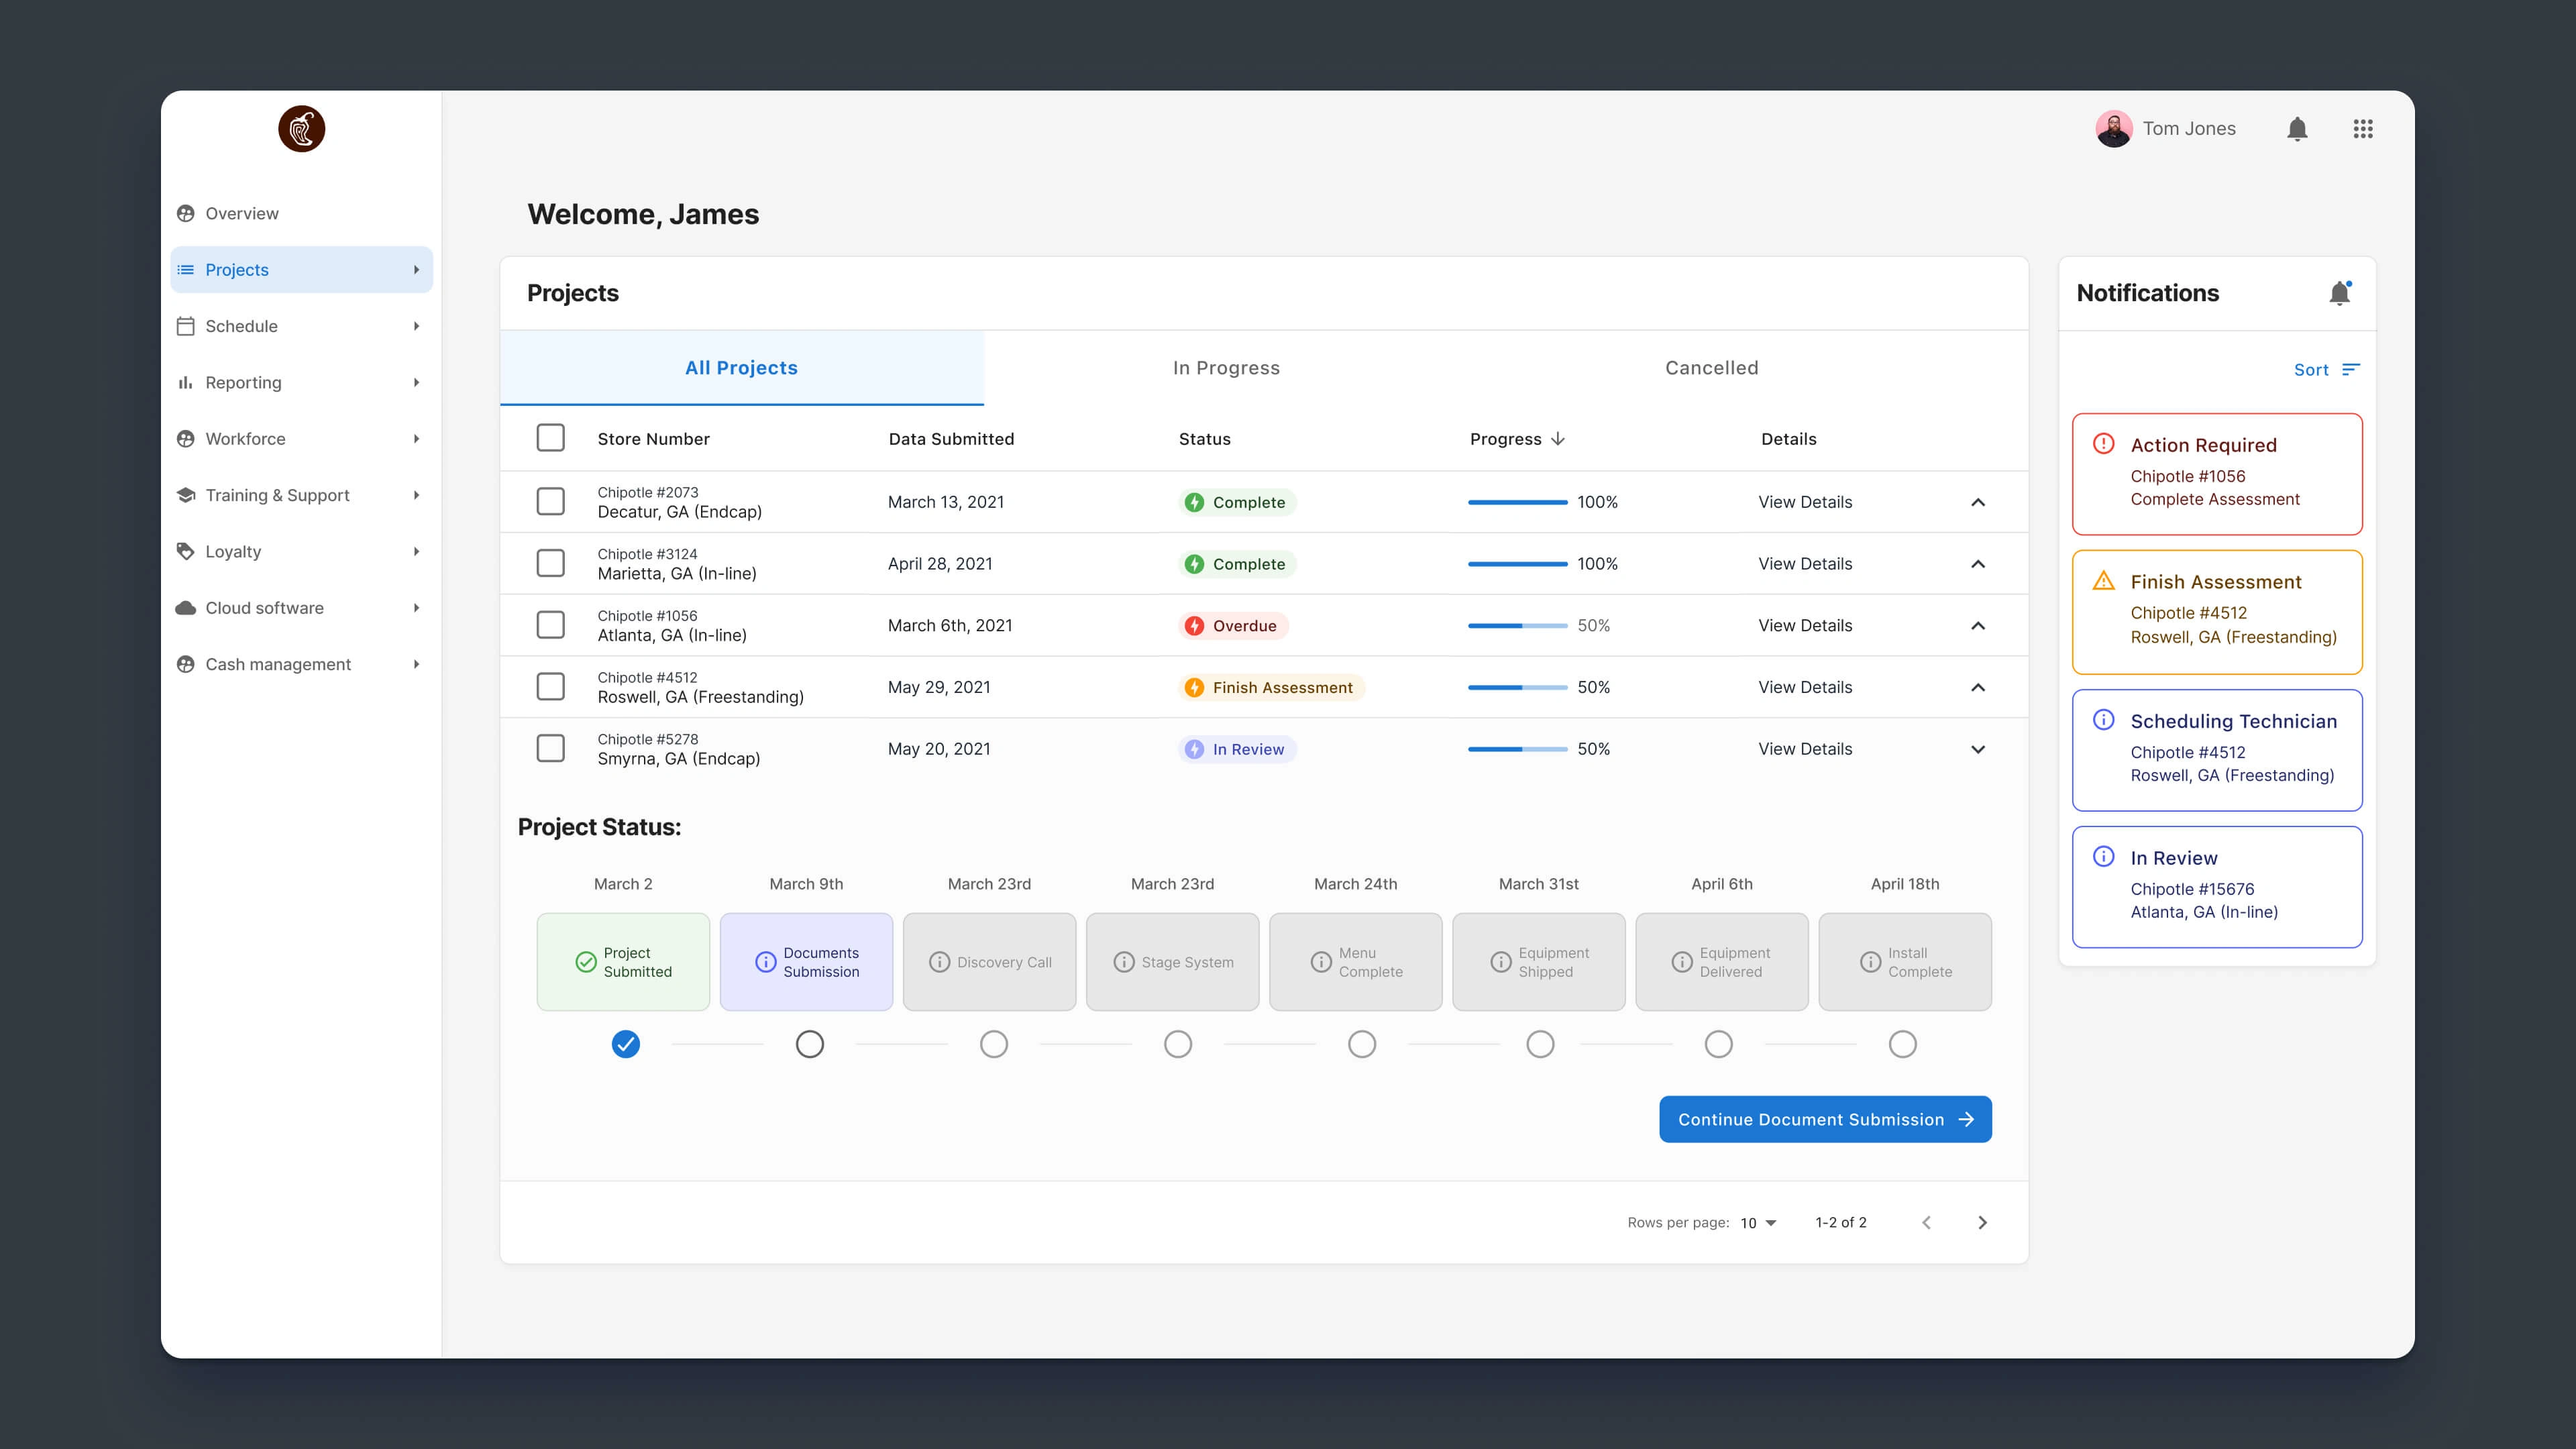Toggle the select-all header checkbox
This screenshot has height=1449, width=2576.
click(551, 438)
